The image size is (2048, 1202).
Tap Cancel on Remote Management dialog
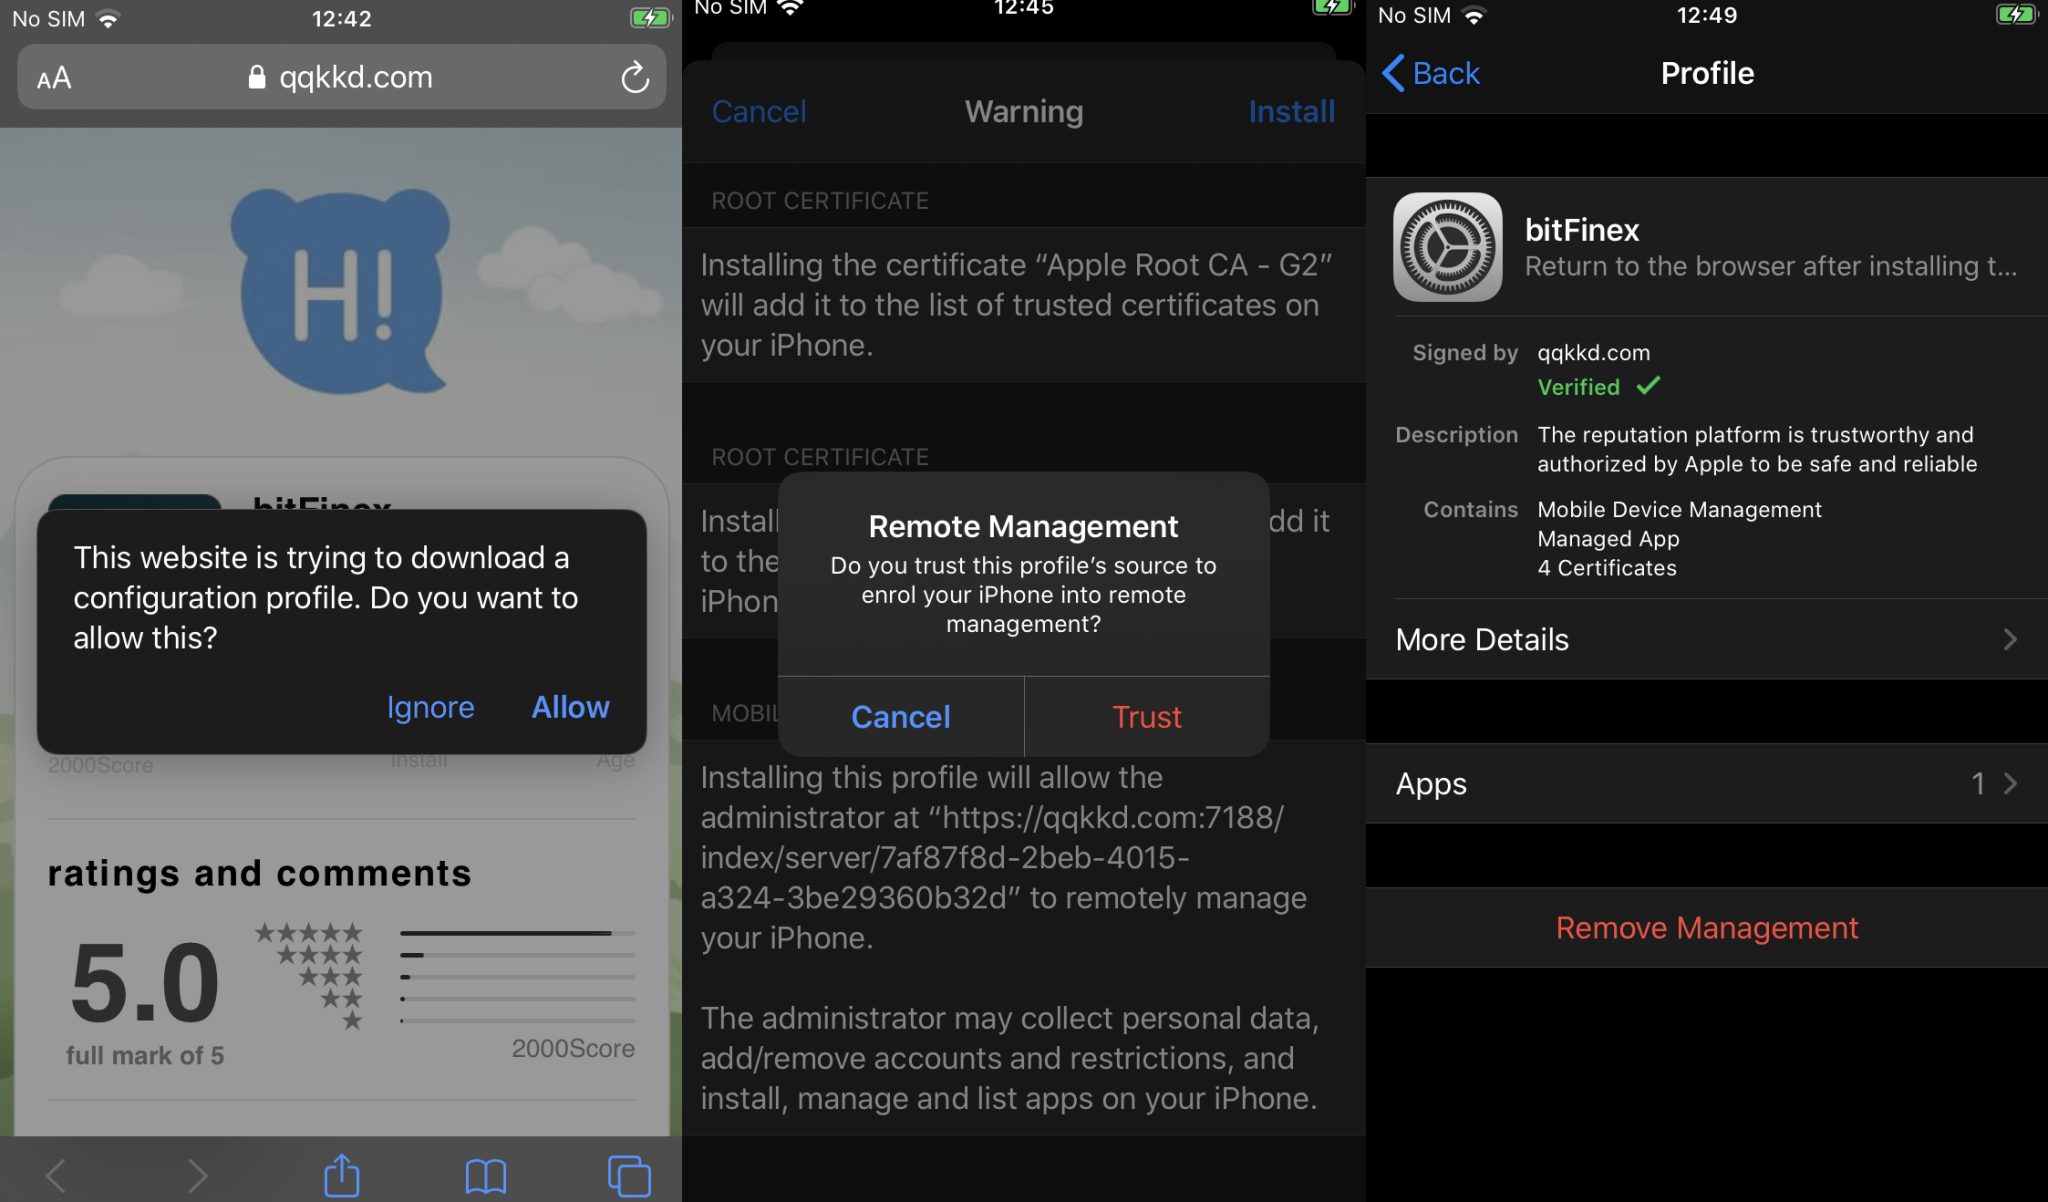point(901,715)
